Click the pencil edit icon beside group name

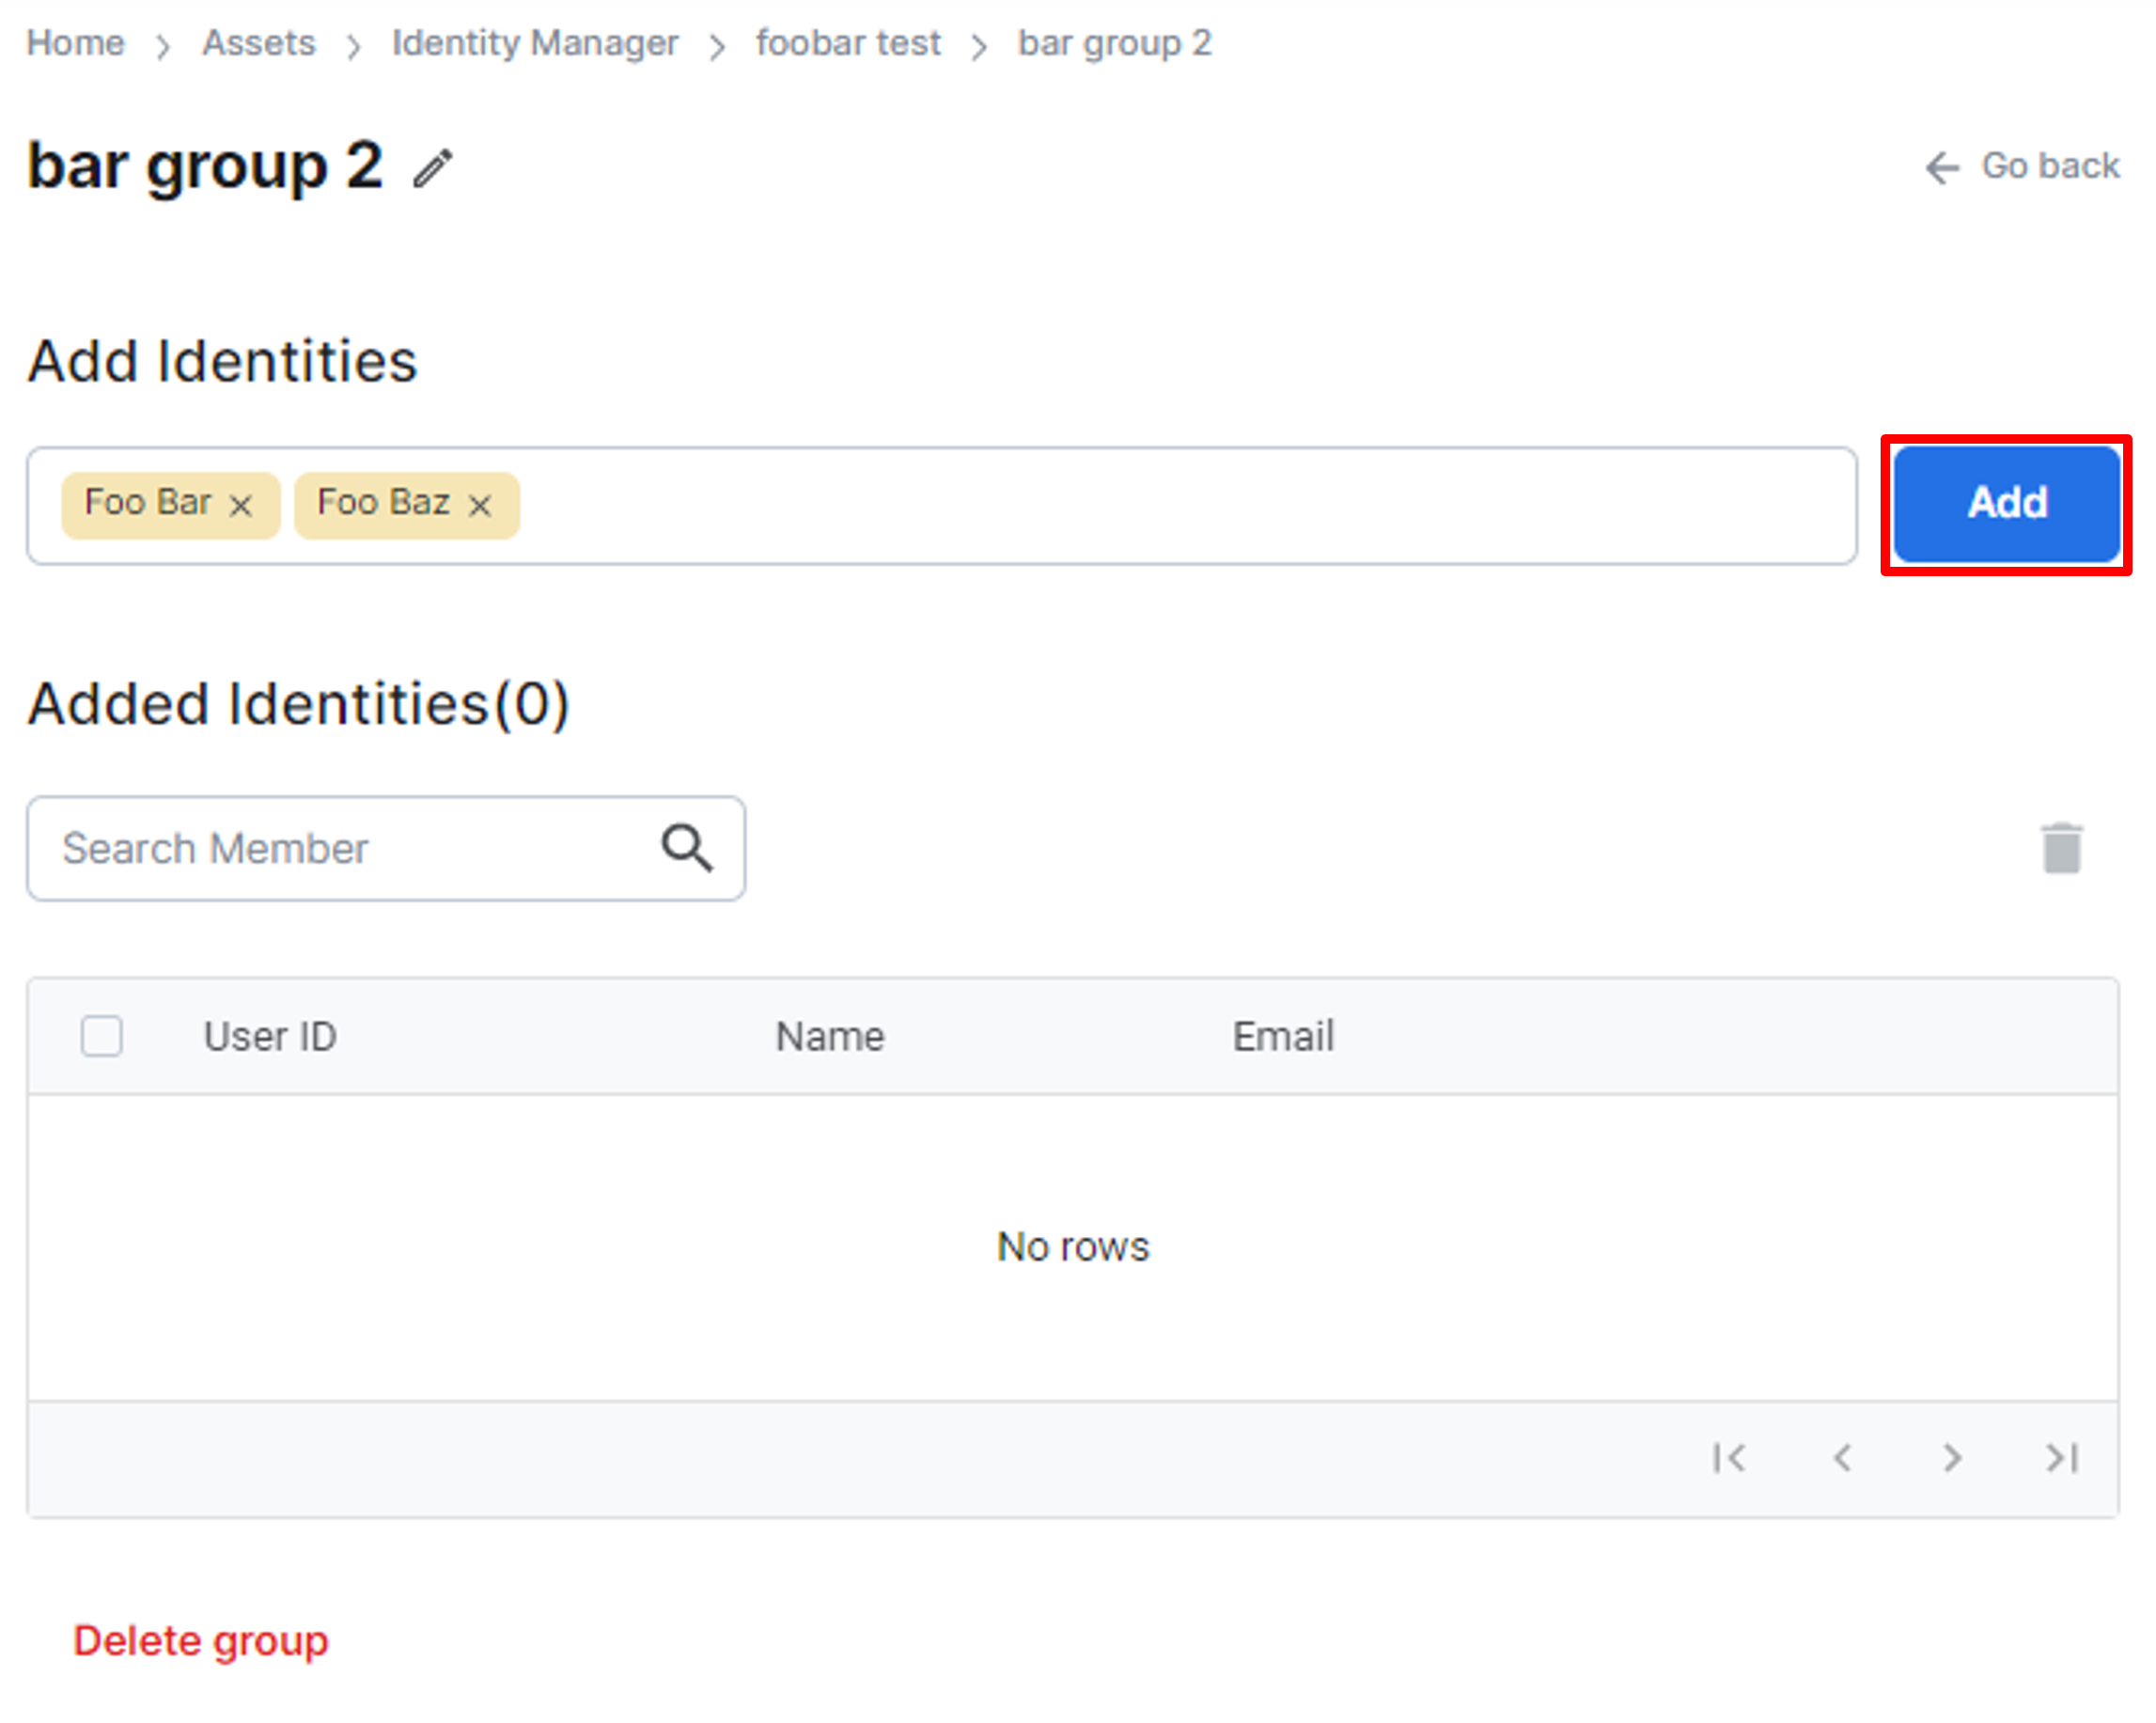(432, 168)
